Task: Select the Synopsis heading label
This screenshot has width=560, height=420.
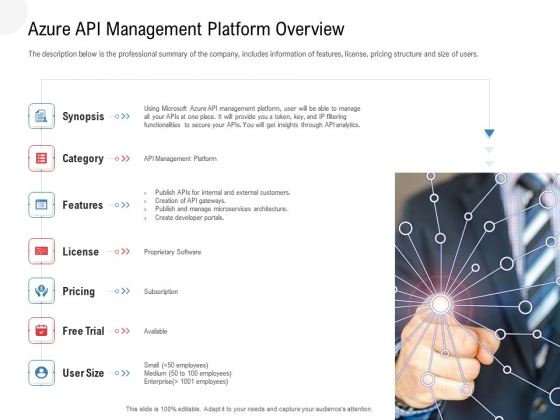Action: [x=83, y=116]
